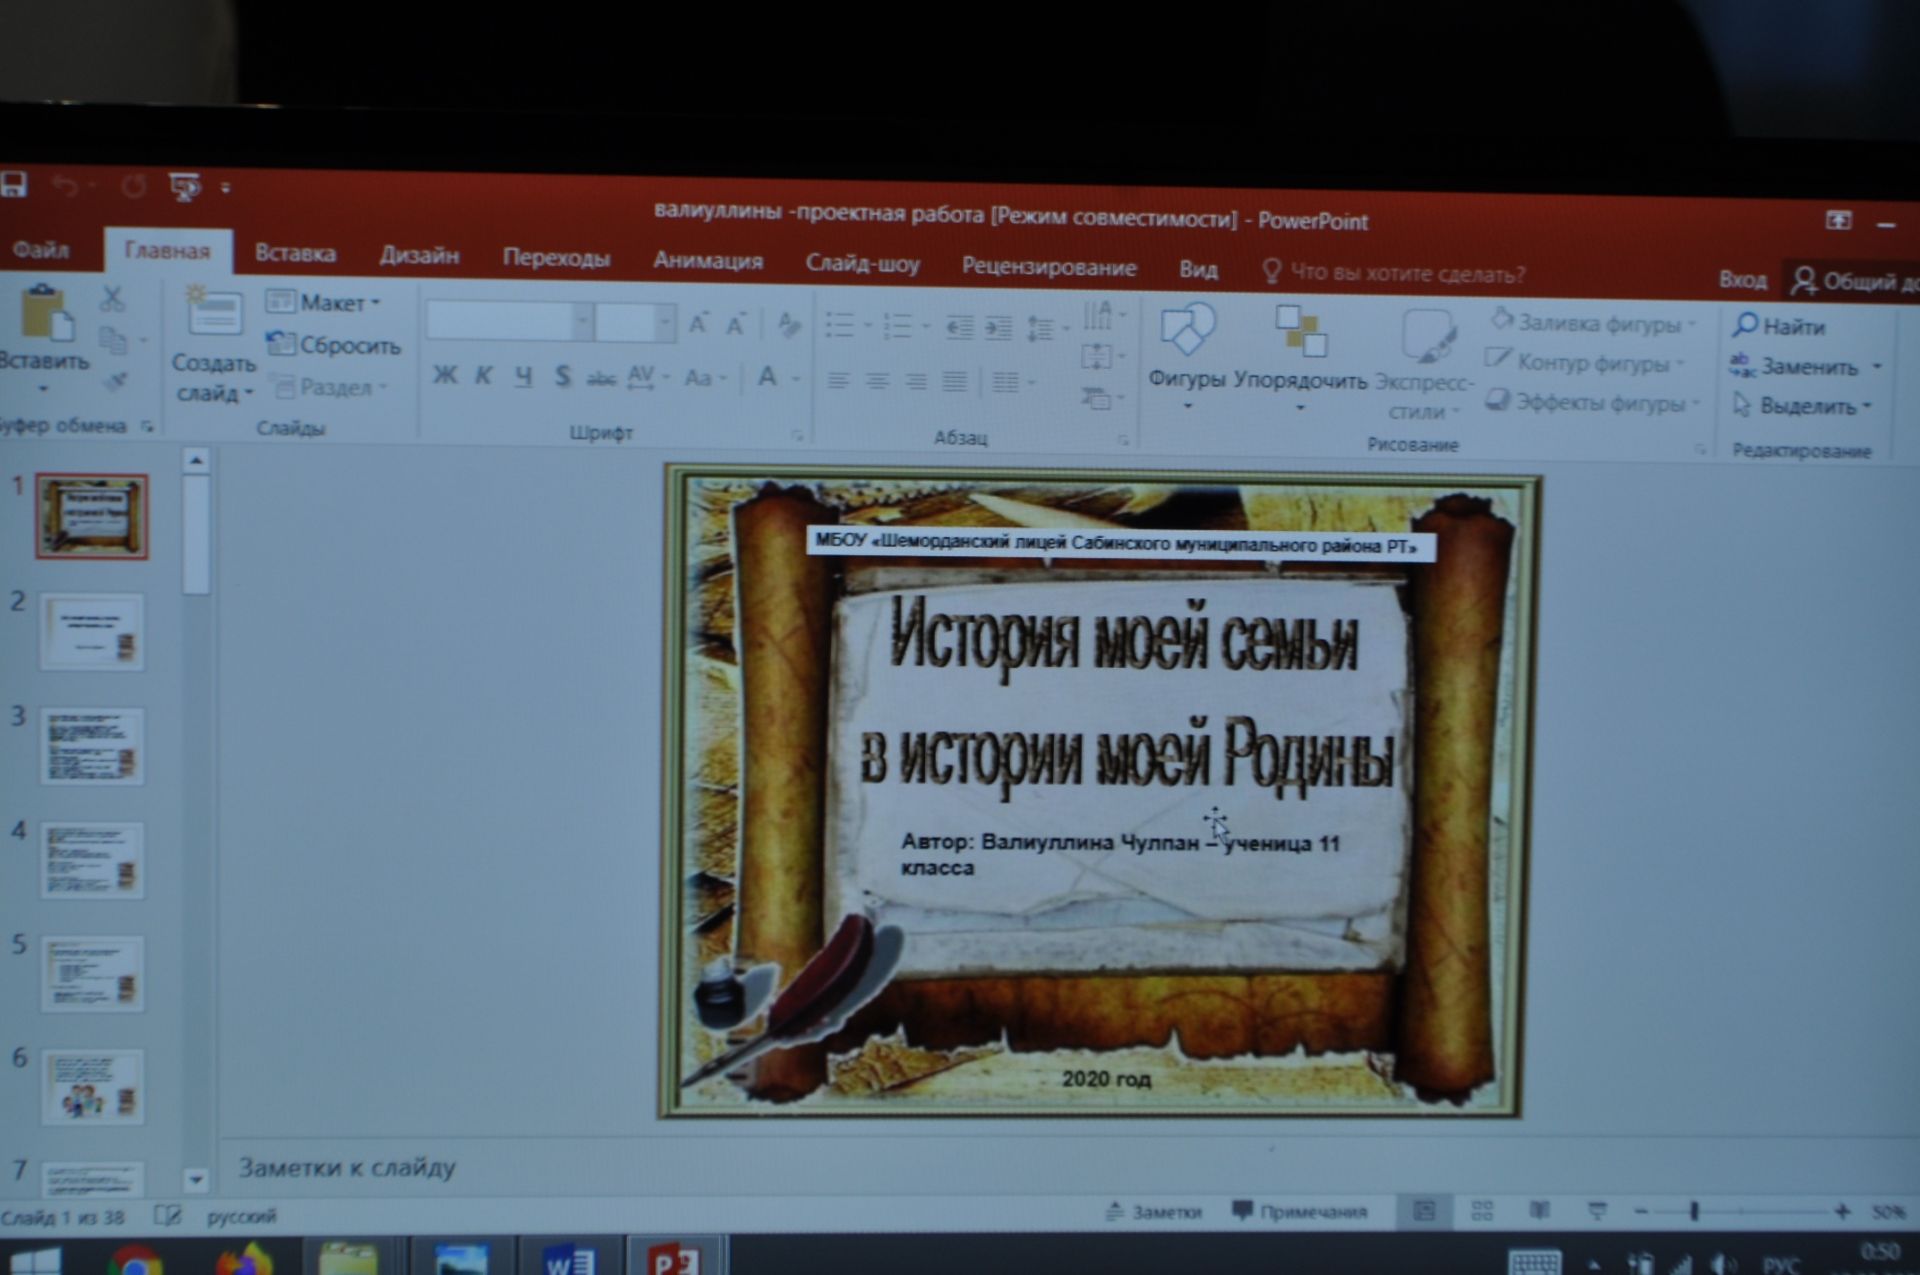
Task: Open the Файл tab
Action: [40, 249]
